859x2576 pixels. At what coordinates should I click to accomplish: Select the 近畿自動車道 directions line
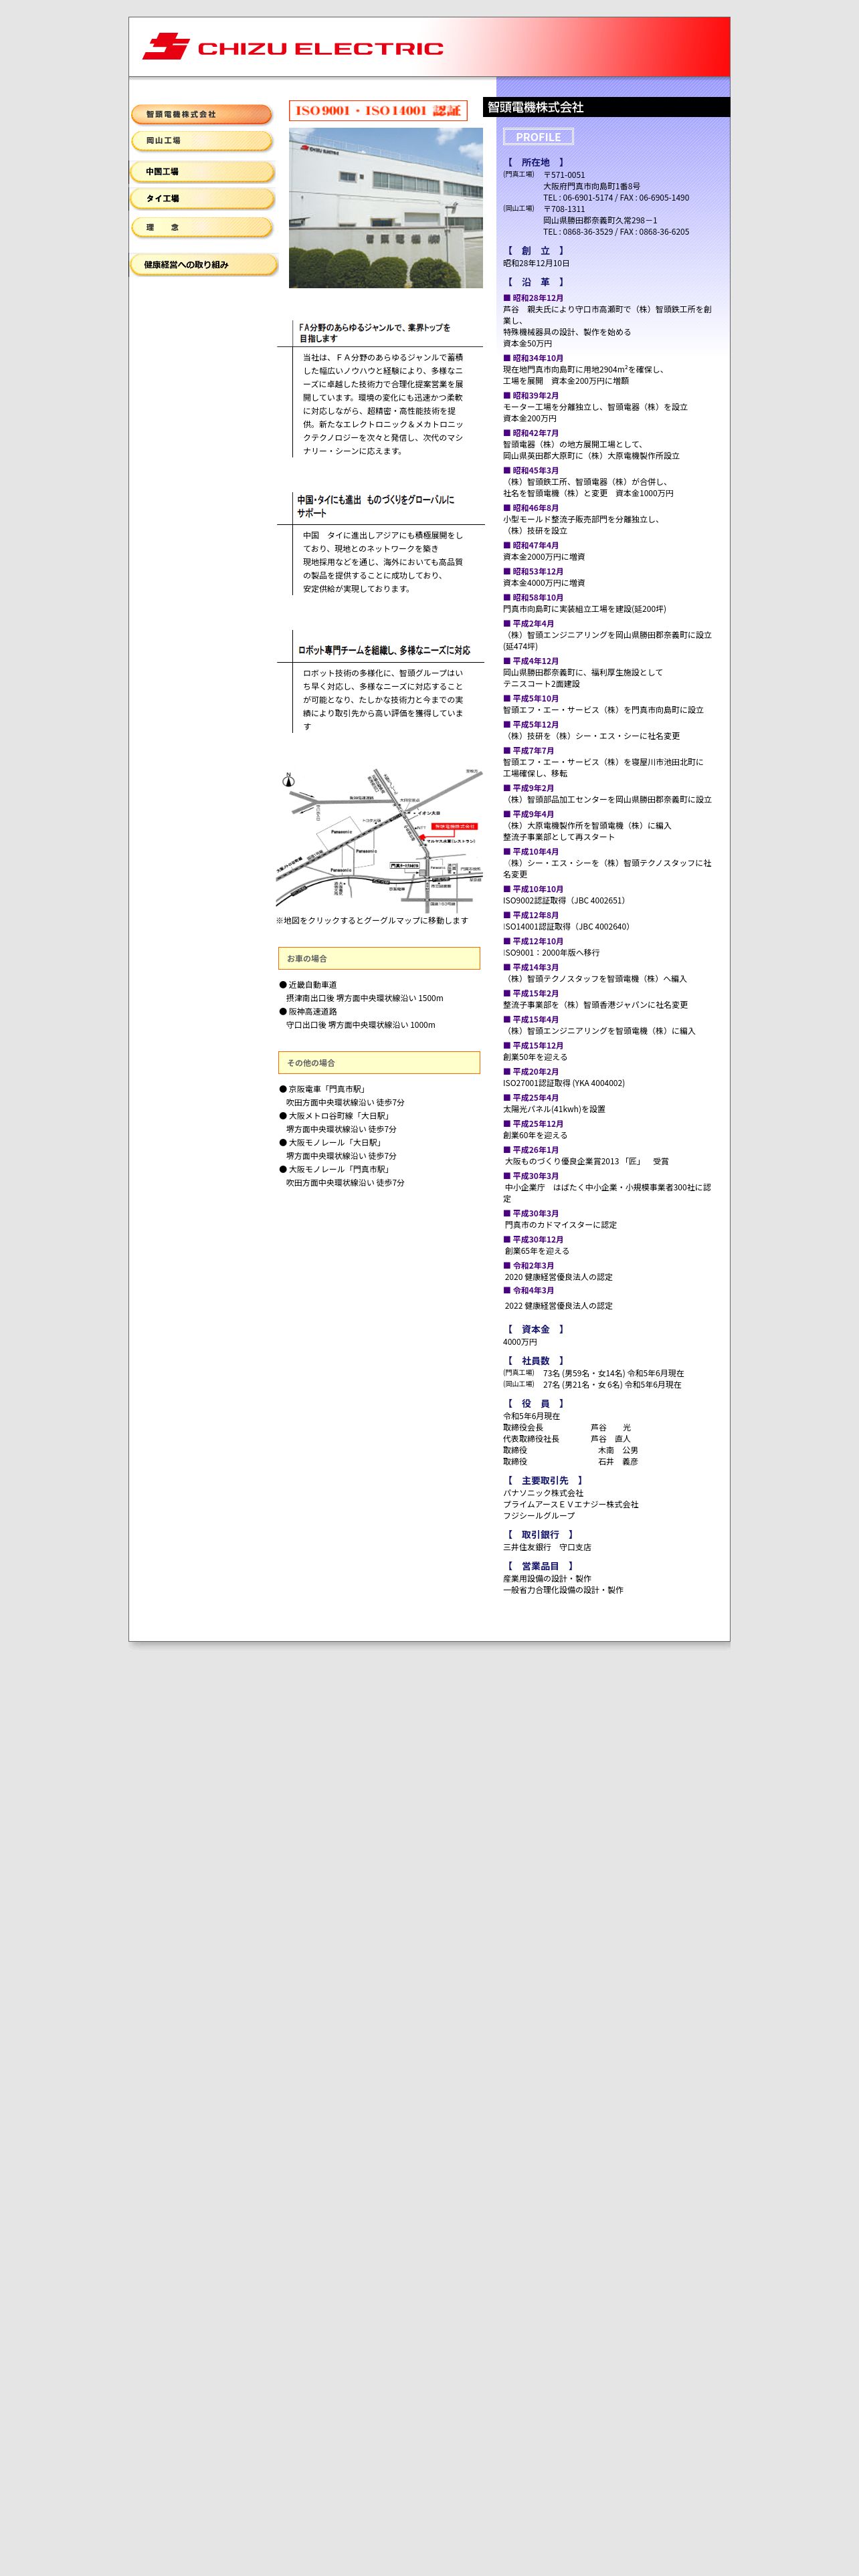308,985
